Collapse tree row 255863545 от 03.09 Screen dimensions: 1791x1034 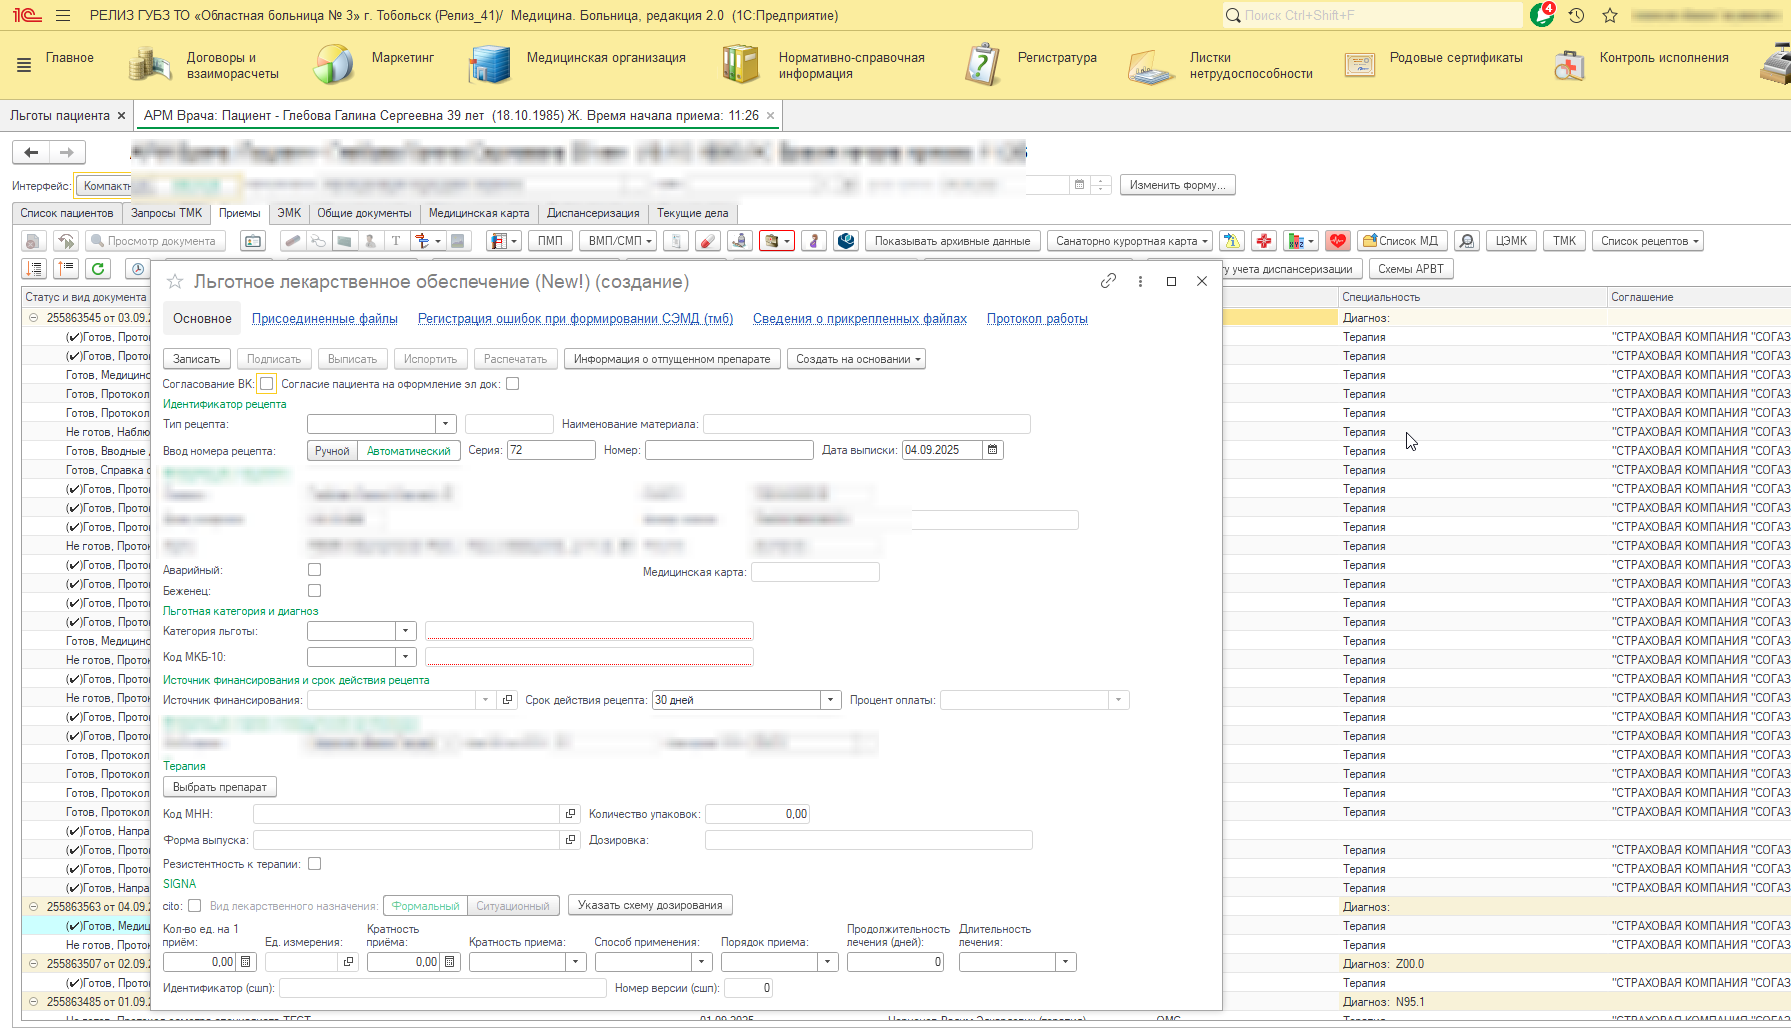[x=33, y=318]
